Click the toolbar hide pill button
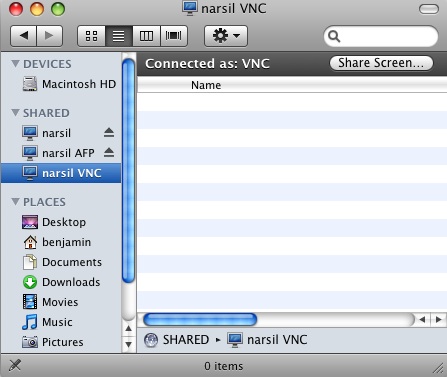This screenshot has width=447, height=377. click(429, 9)
